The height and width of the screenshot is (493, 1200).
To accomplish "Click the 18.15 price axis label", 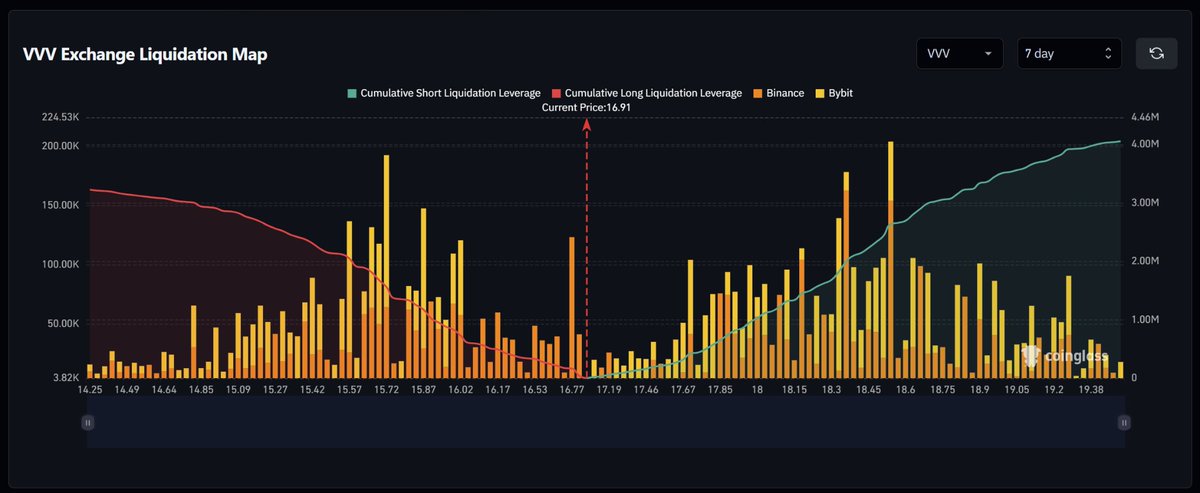I will (795, 390).
